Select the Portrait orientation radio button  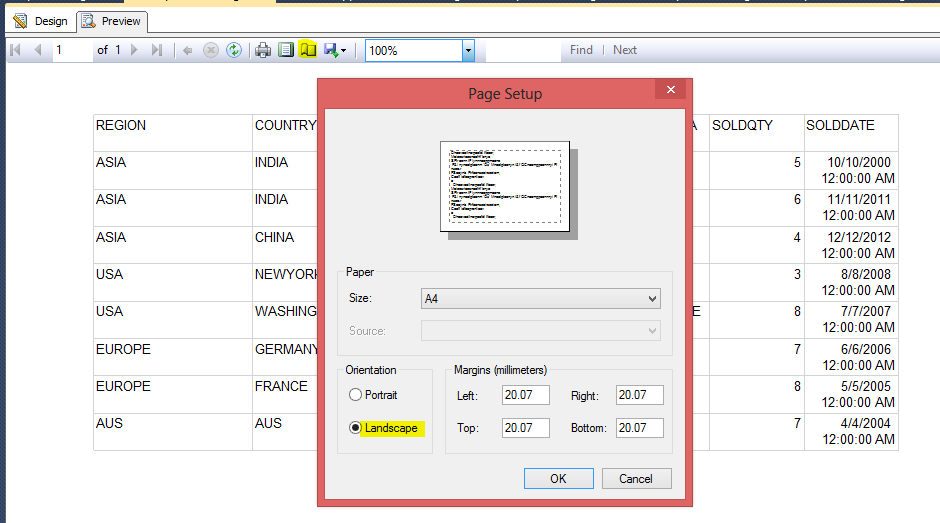tap(355, 395)
